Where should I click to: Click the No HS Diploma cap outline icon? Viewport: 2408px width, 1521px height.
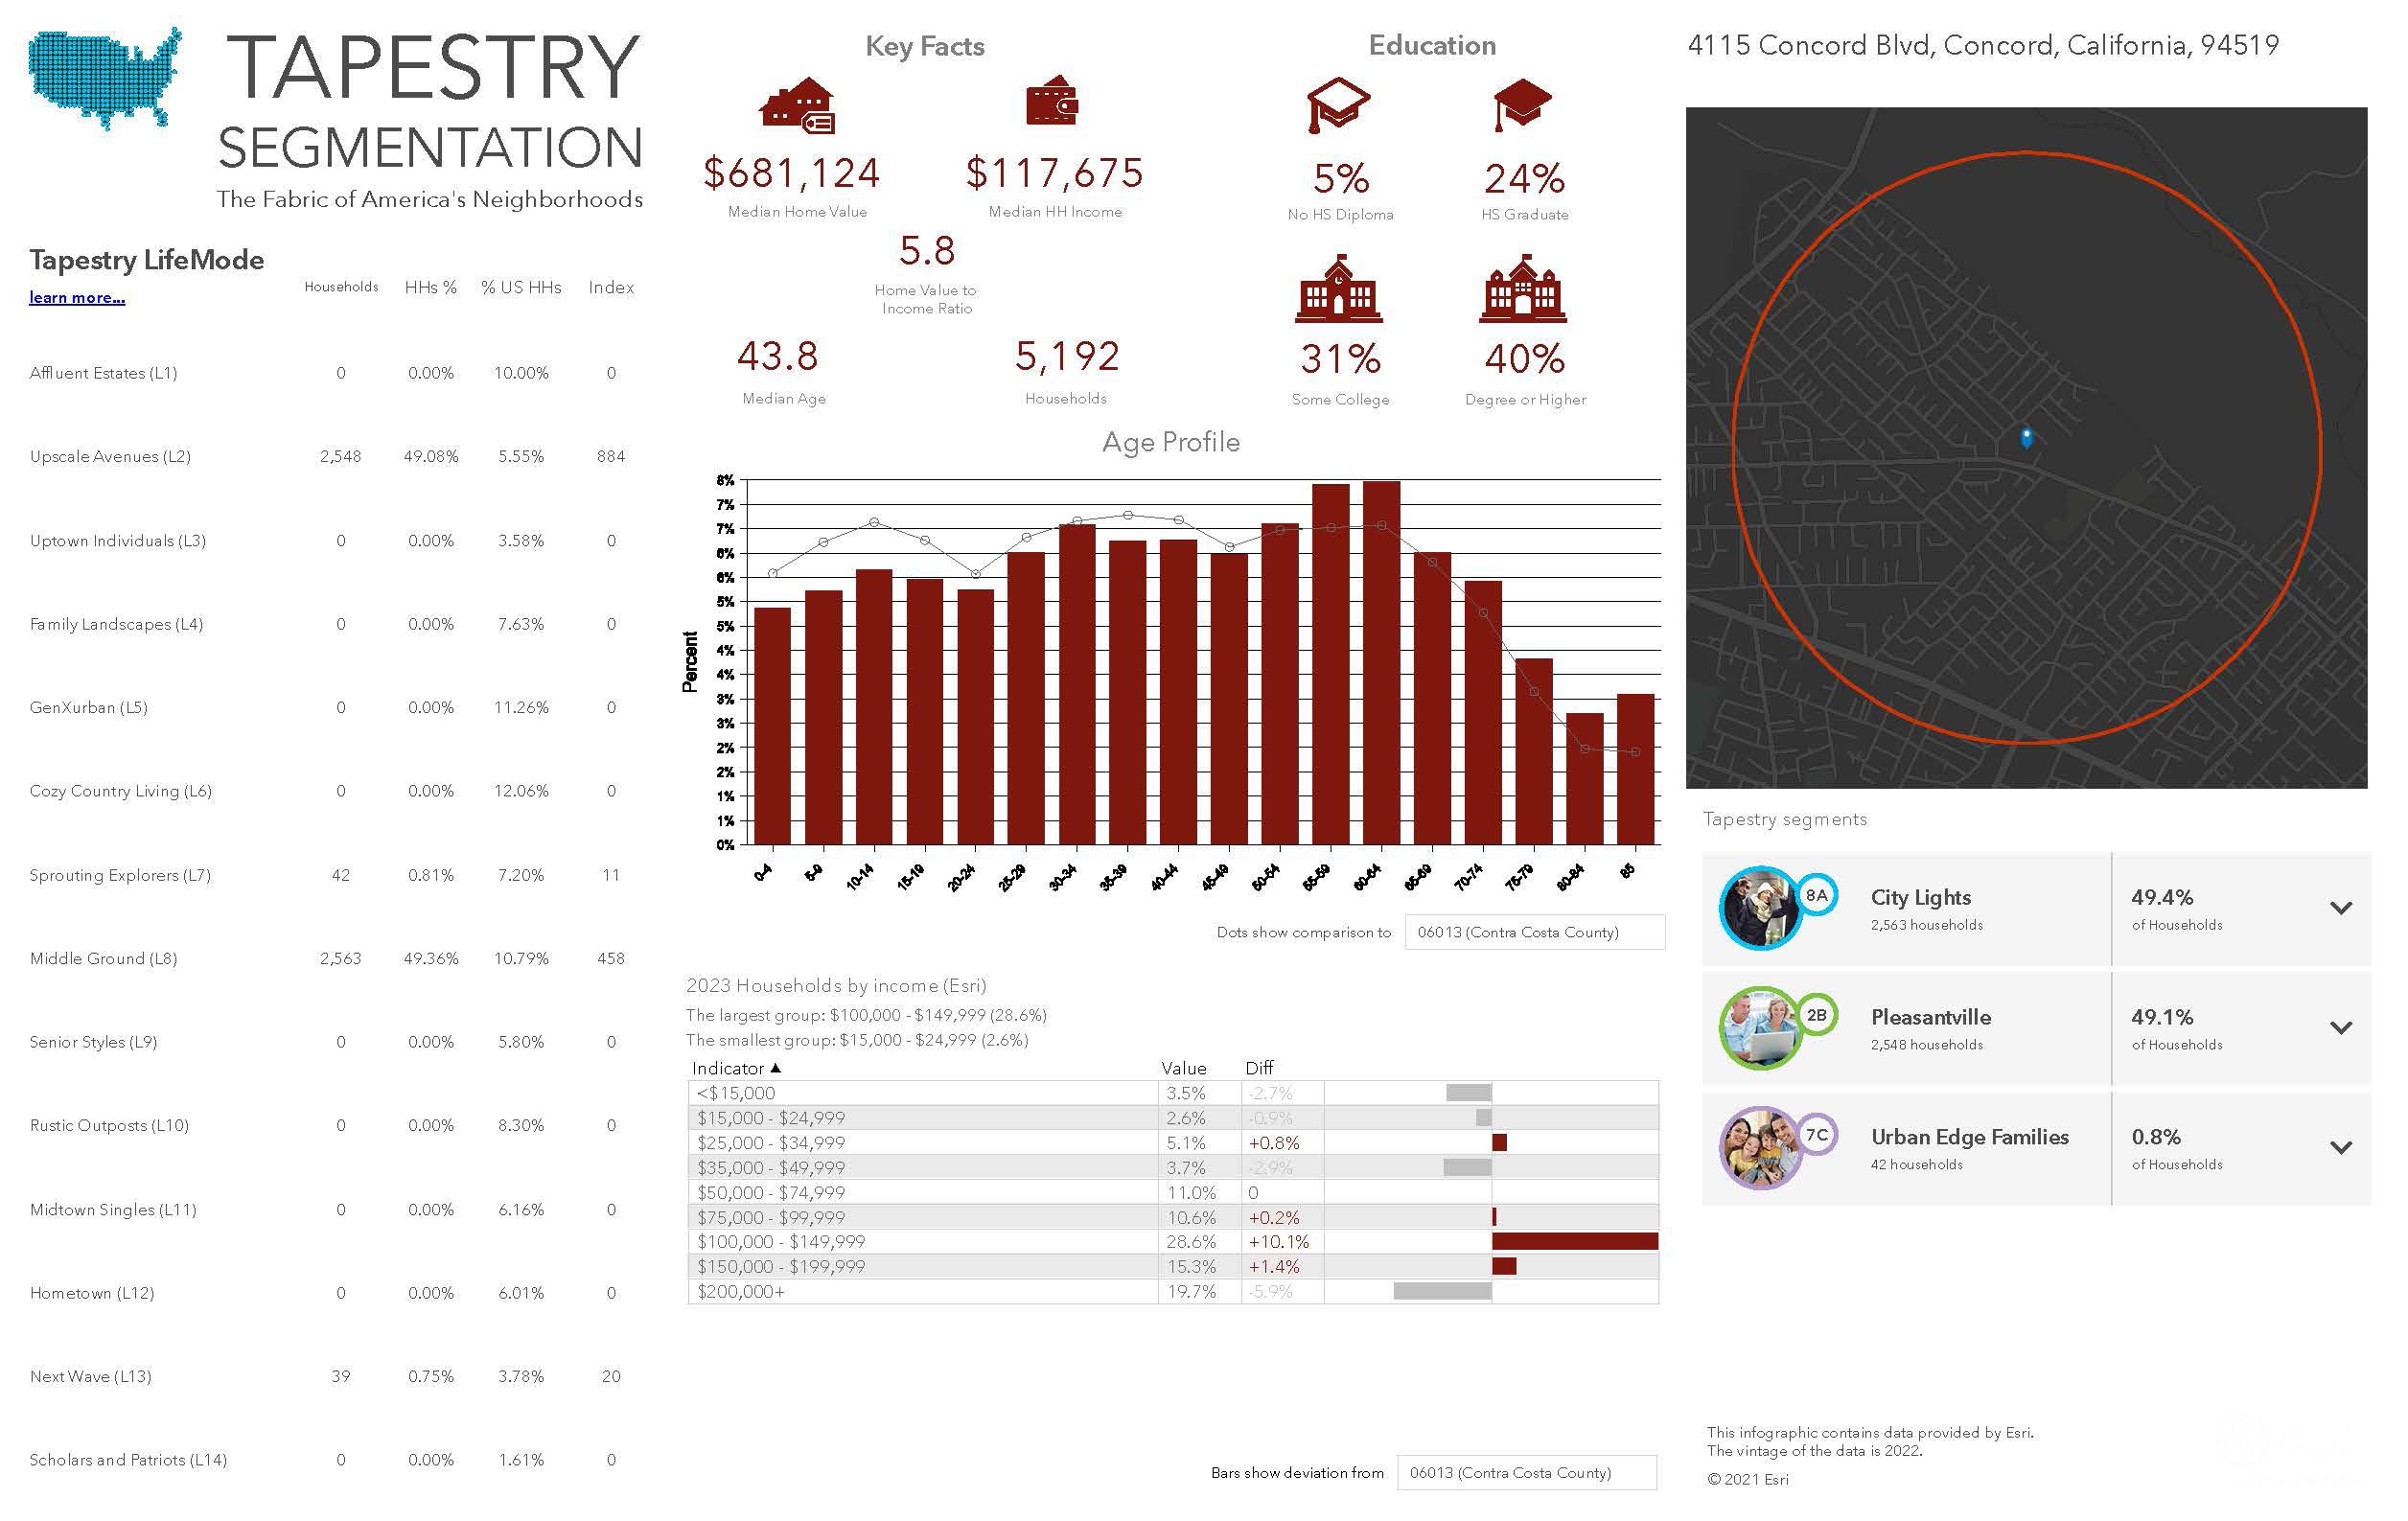coord(1338,105)
